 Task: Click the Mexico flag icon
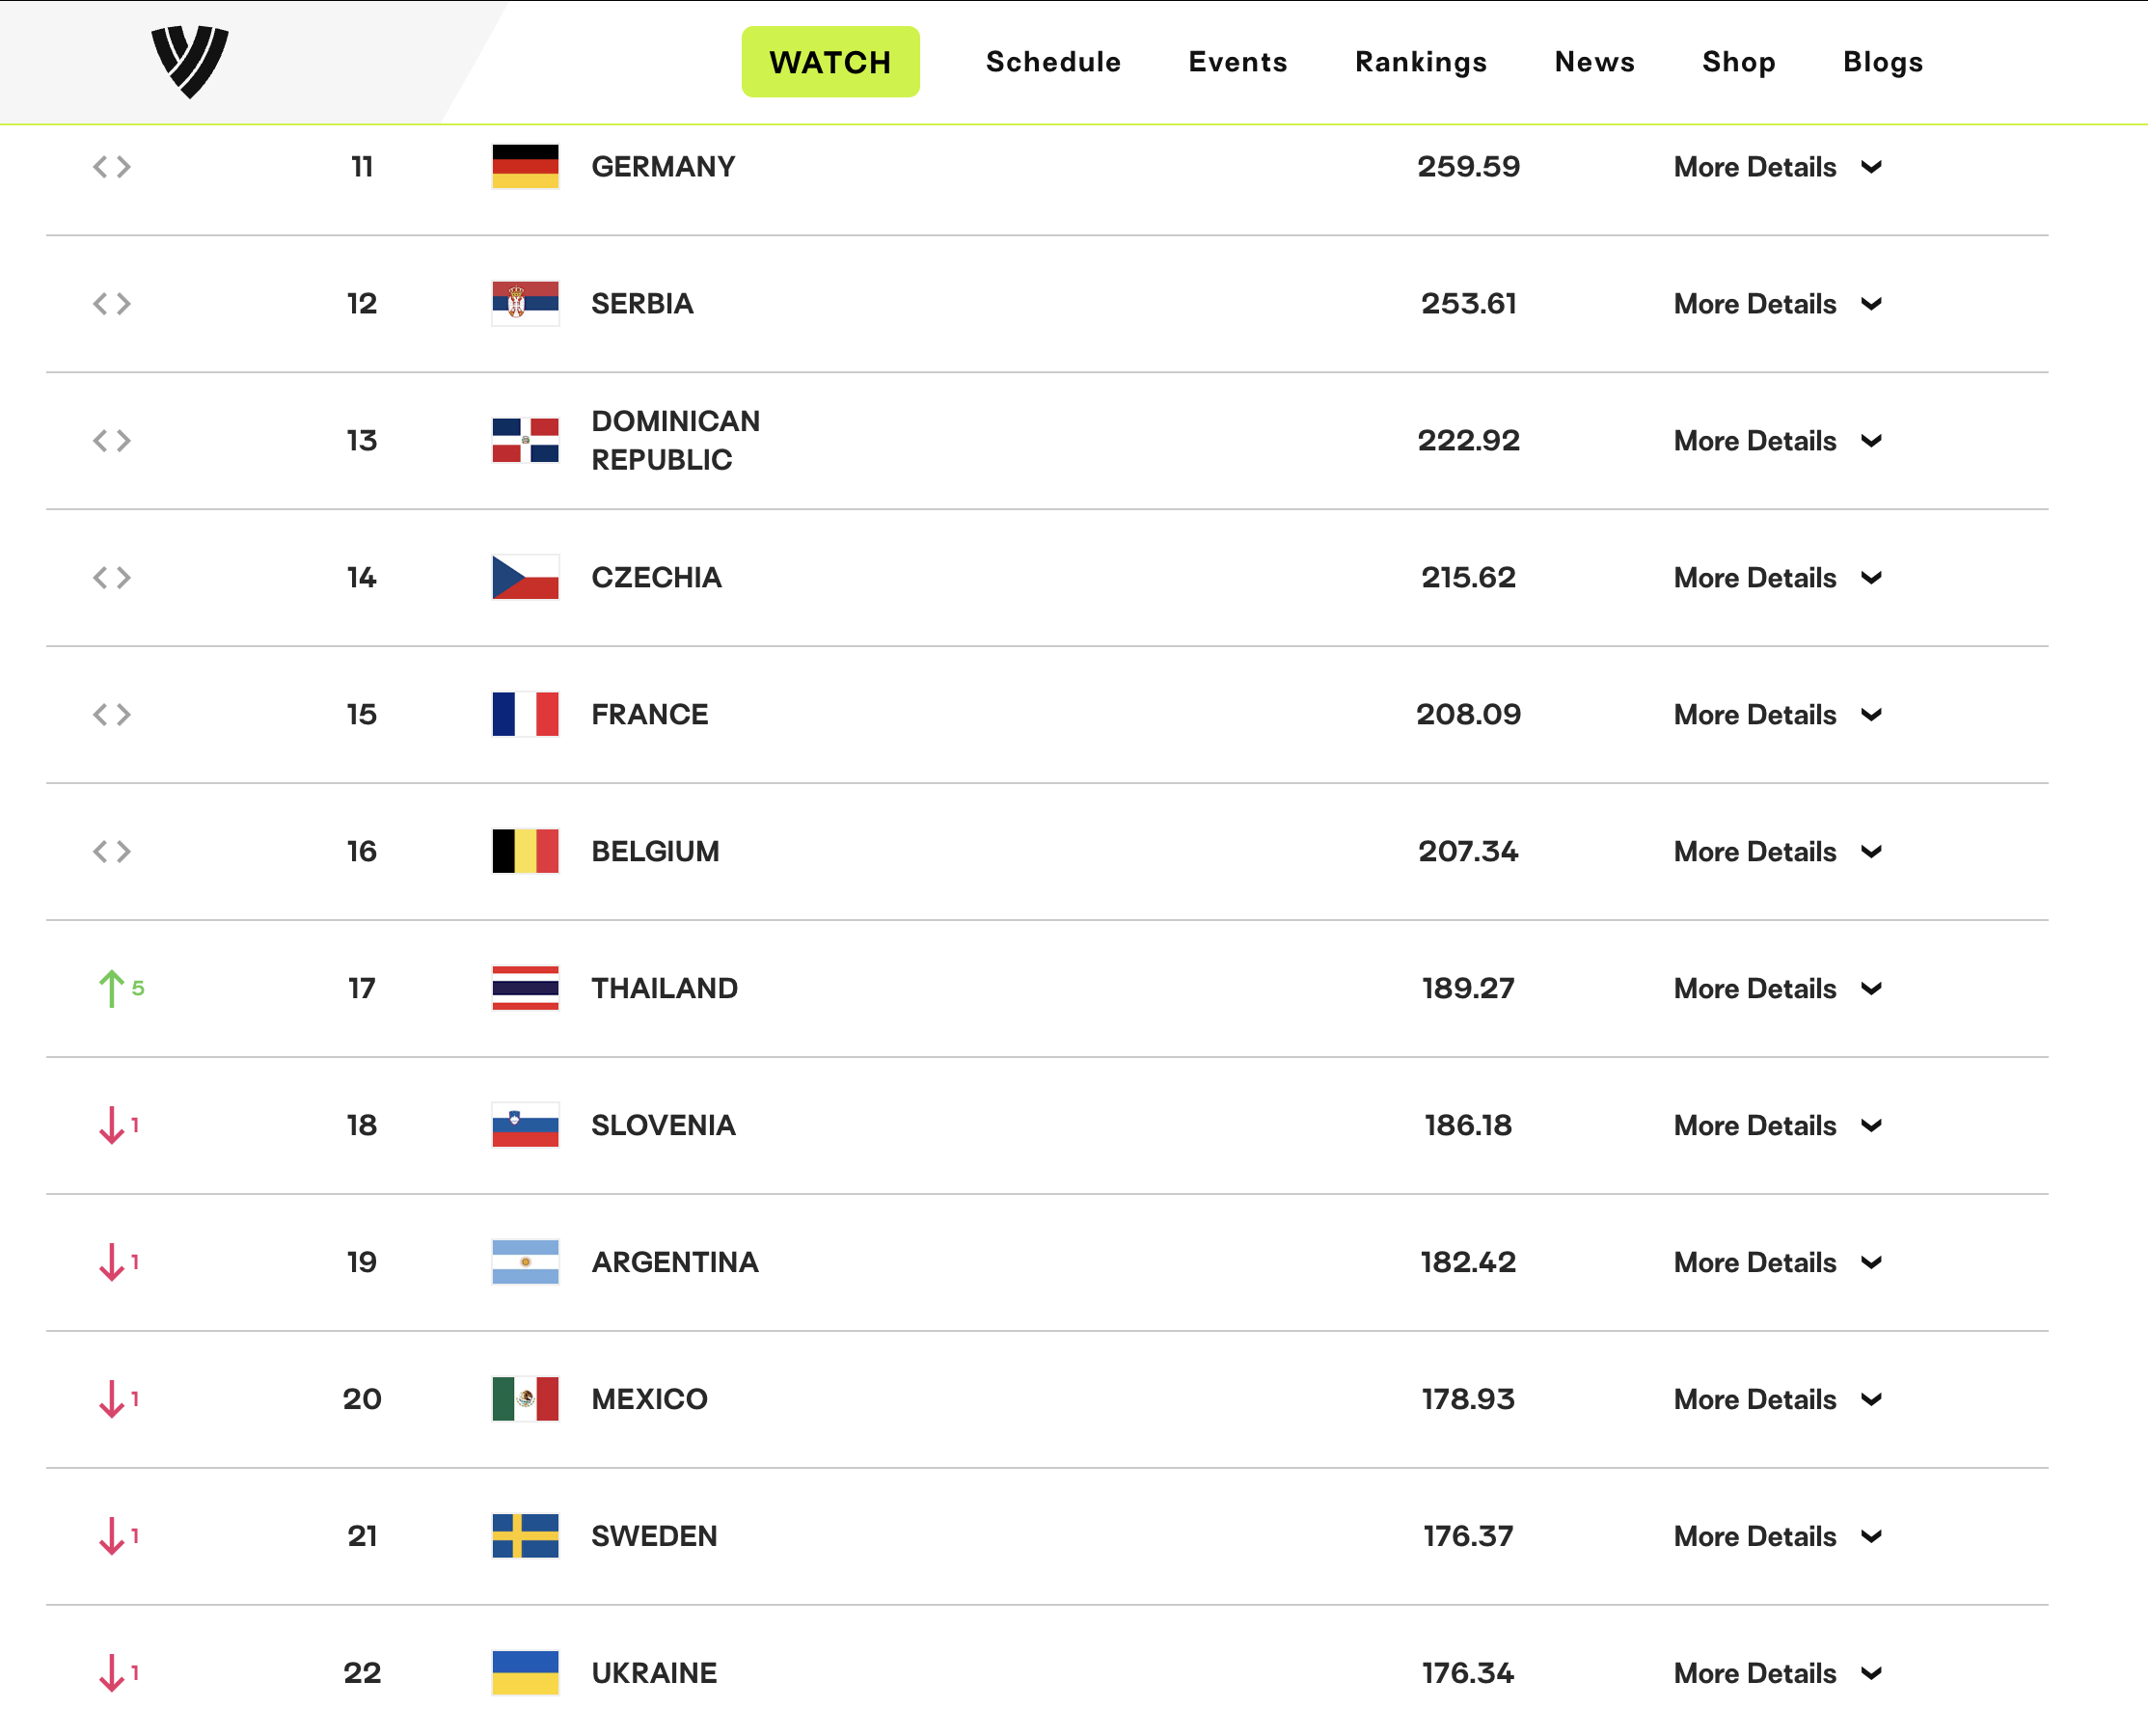coord(525,1399)
